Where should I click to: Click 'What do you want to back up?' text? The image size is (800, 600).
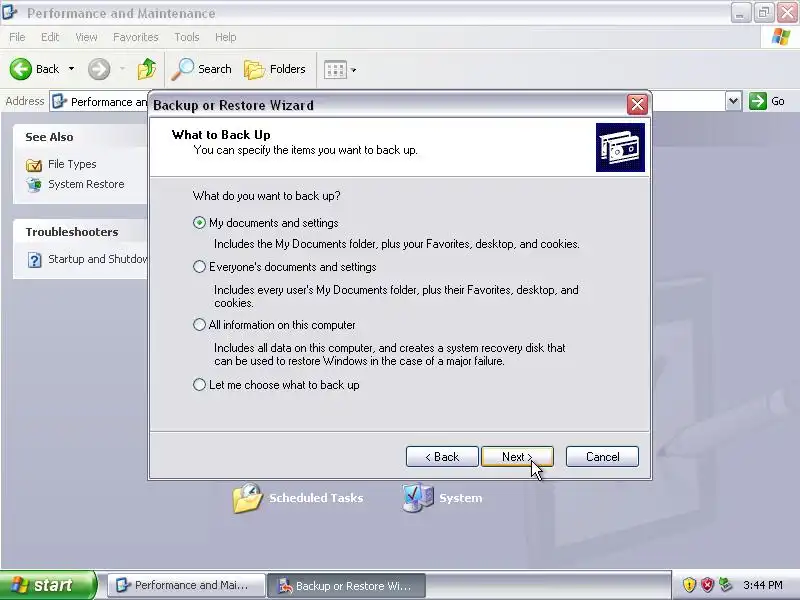pyautogui.click(x=266, y=196)
